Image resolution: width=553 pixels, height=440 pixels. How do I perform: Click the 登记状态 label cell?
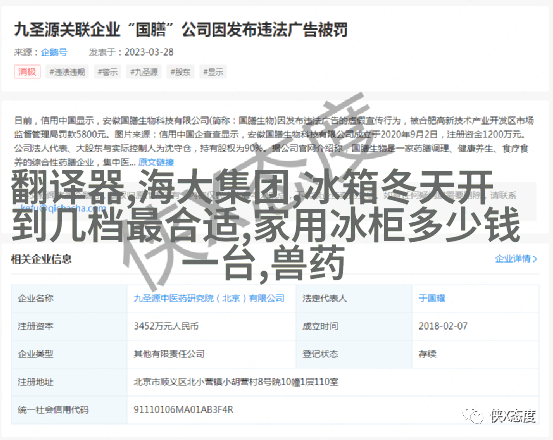point(354,354)
